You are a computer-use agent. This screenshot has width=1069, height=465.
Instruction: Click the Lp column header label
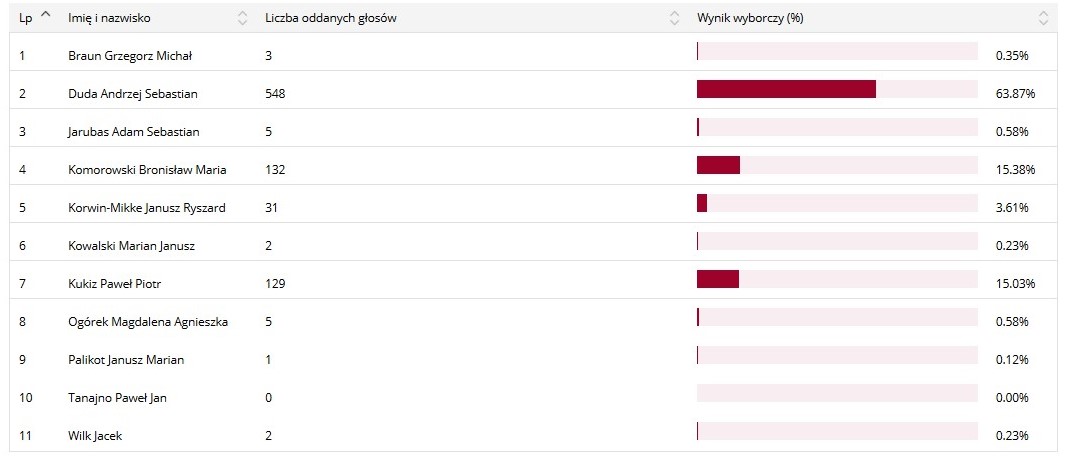coord(25,18)
